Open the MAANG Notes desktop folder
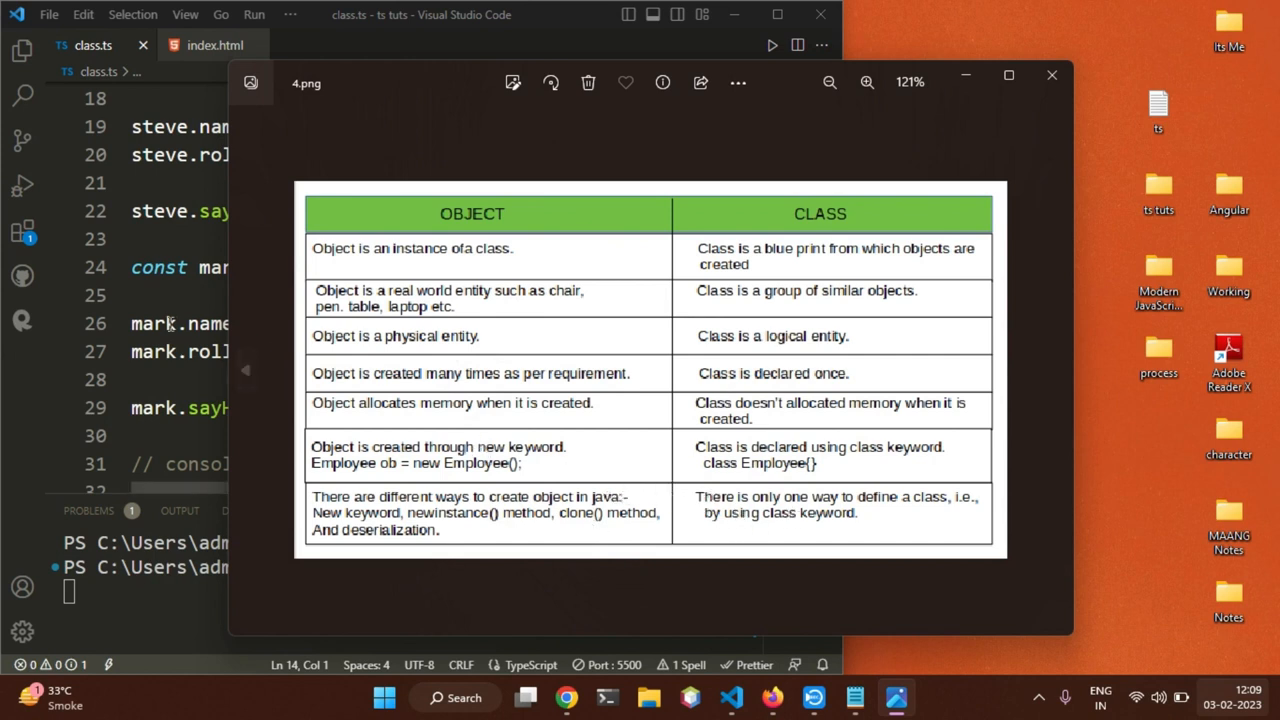The height and width of the screenshot is (720, 1280). pyautogui.click(x=1229, y=527)
